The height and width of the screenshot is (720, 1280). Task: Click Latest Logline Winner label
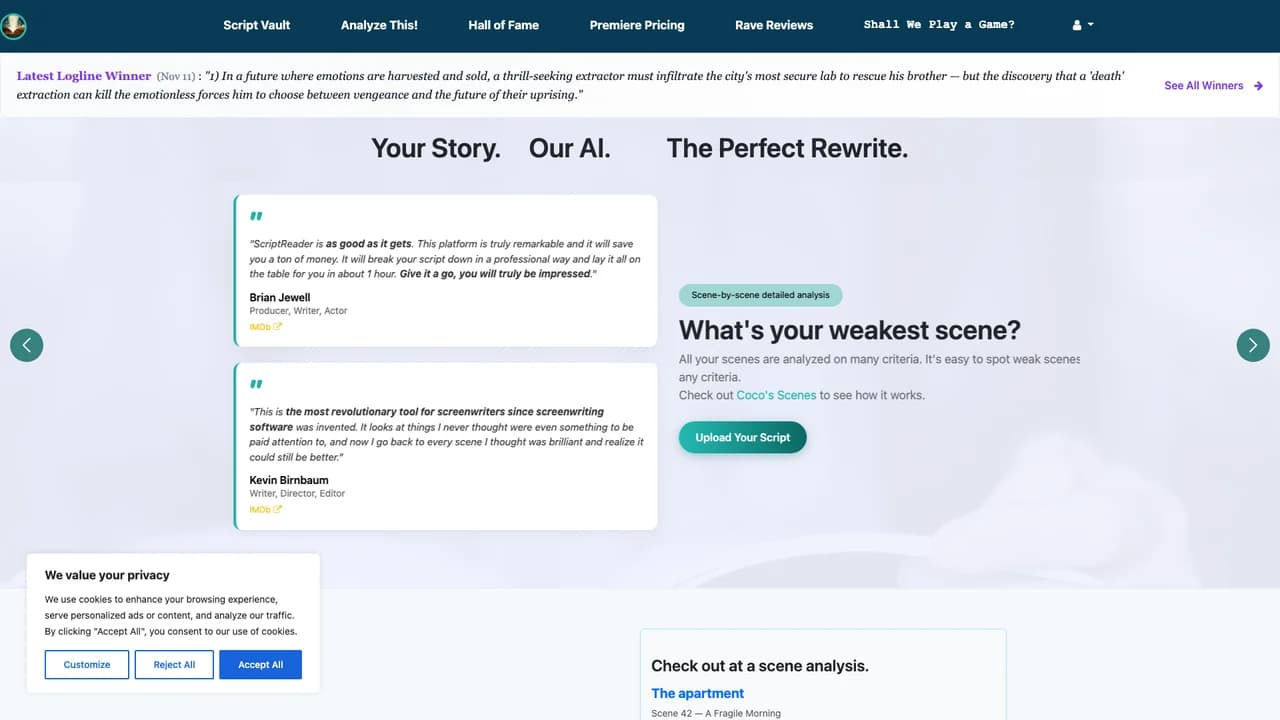pos(84,76)
